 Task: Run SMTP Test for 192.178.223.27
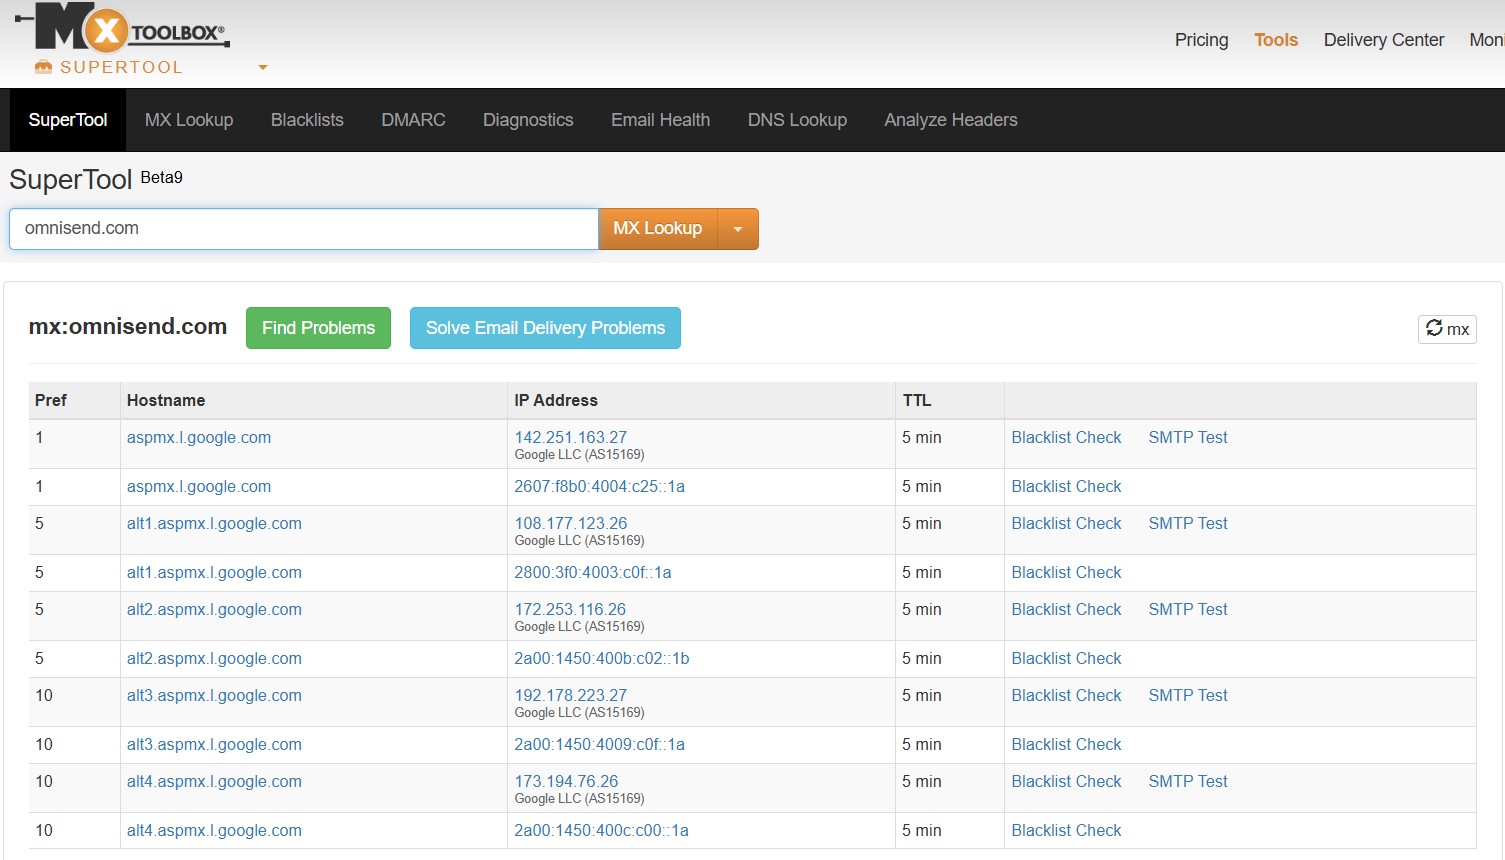[1188, 695]
